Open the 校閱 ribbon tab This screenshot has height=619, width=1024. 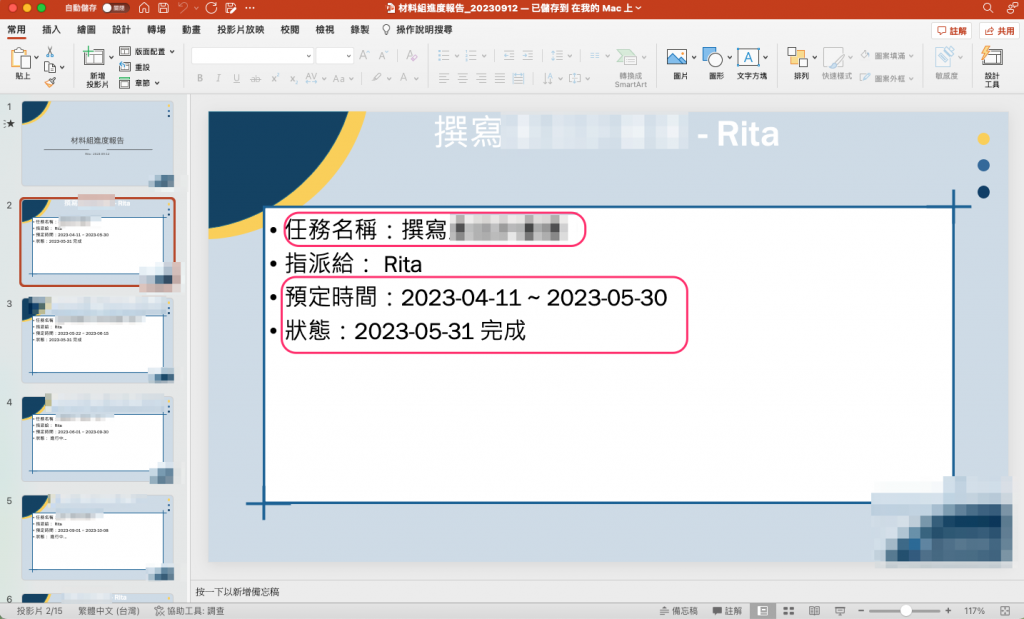(290, 30)
